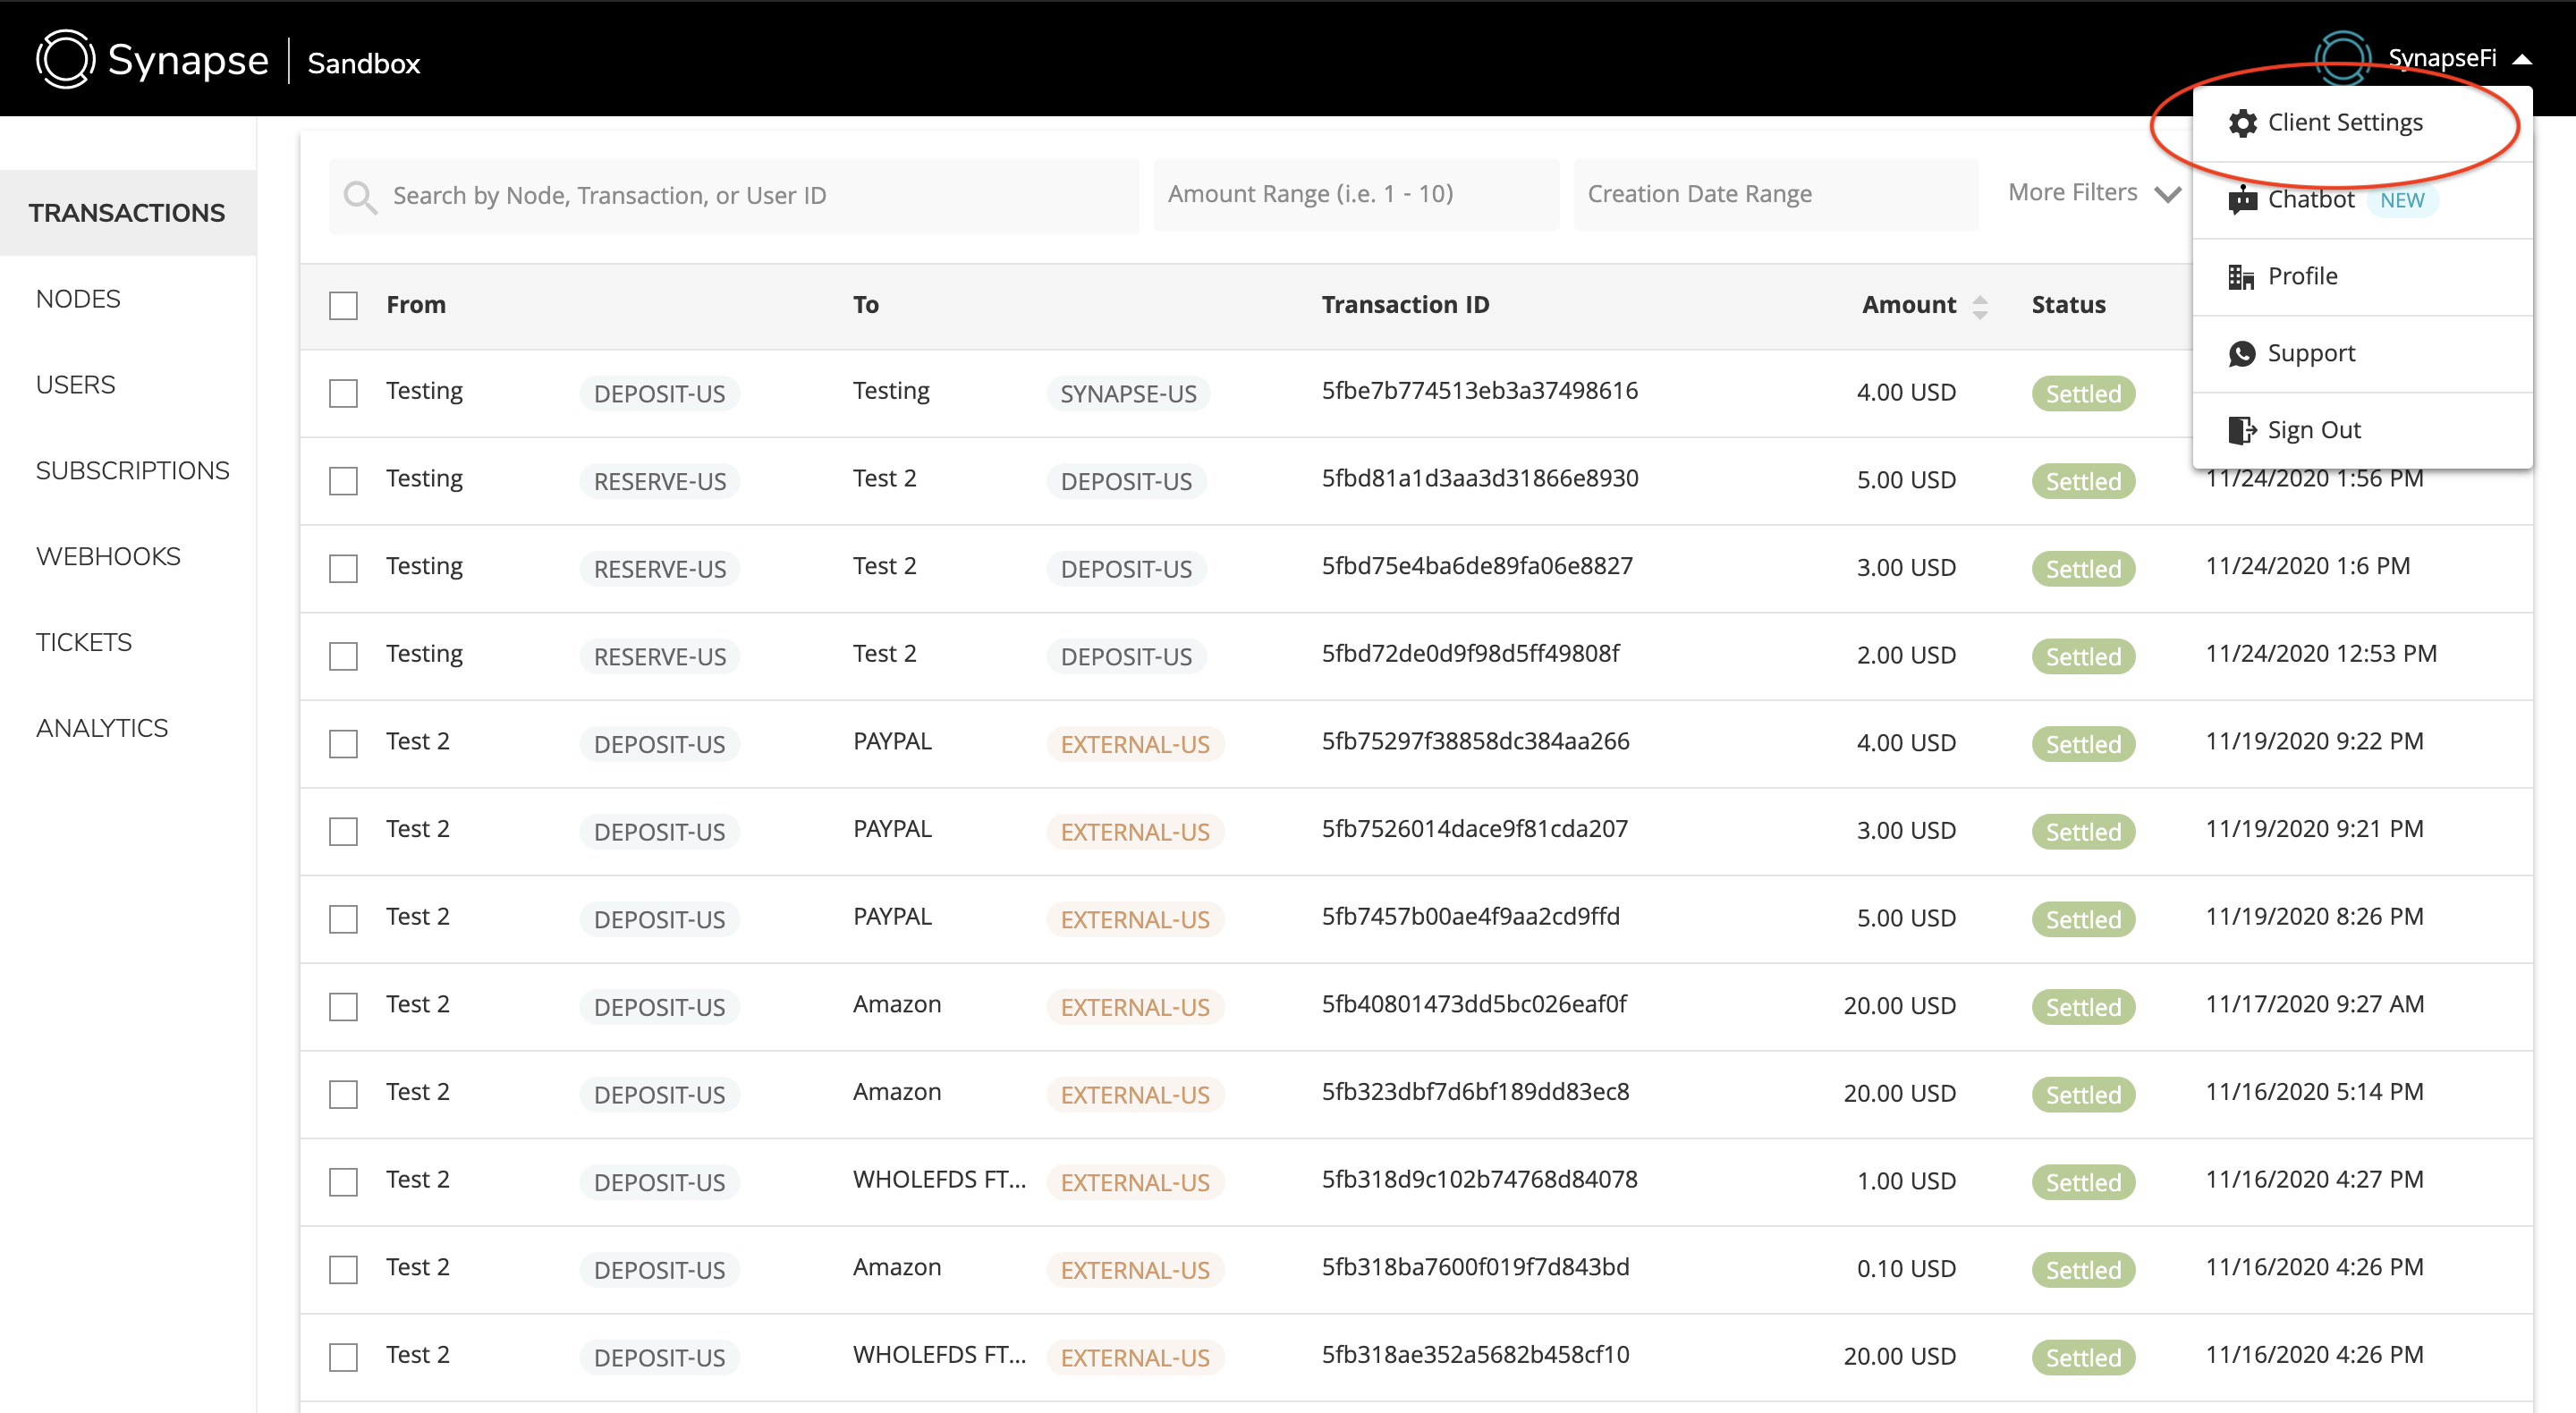Image resolution: width=2576 pixels, height=1413 pixels.
Task: Click the search magnifier icon
Action: click(x=360, y=196)
